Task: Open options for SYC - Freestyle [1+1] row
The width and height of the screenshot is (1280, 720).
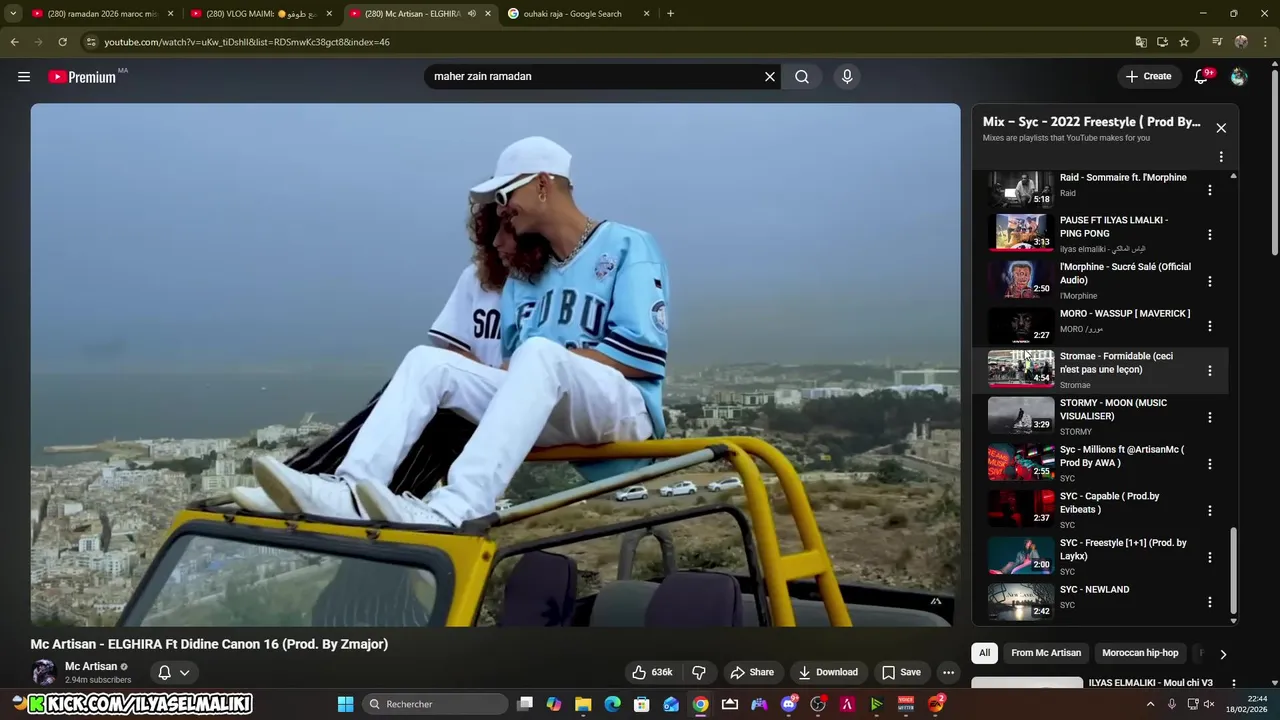Action: coord(1209,557)
